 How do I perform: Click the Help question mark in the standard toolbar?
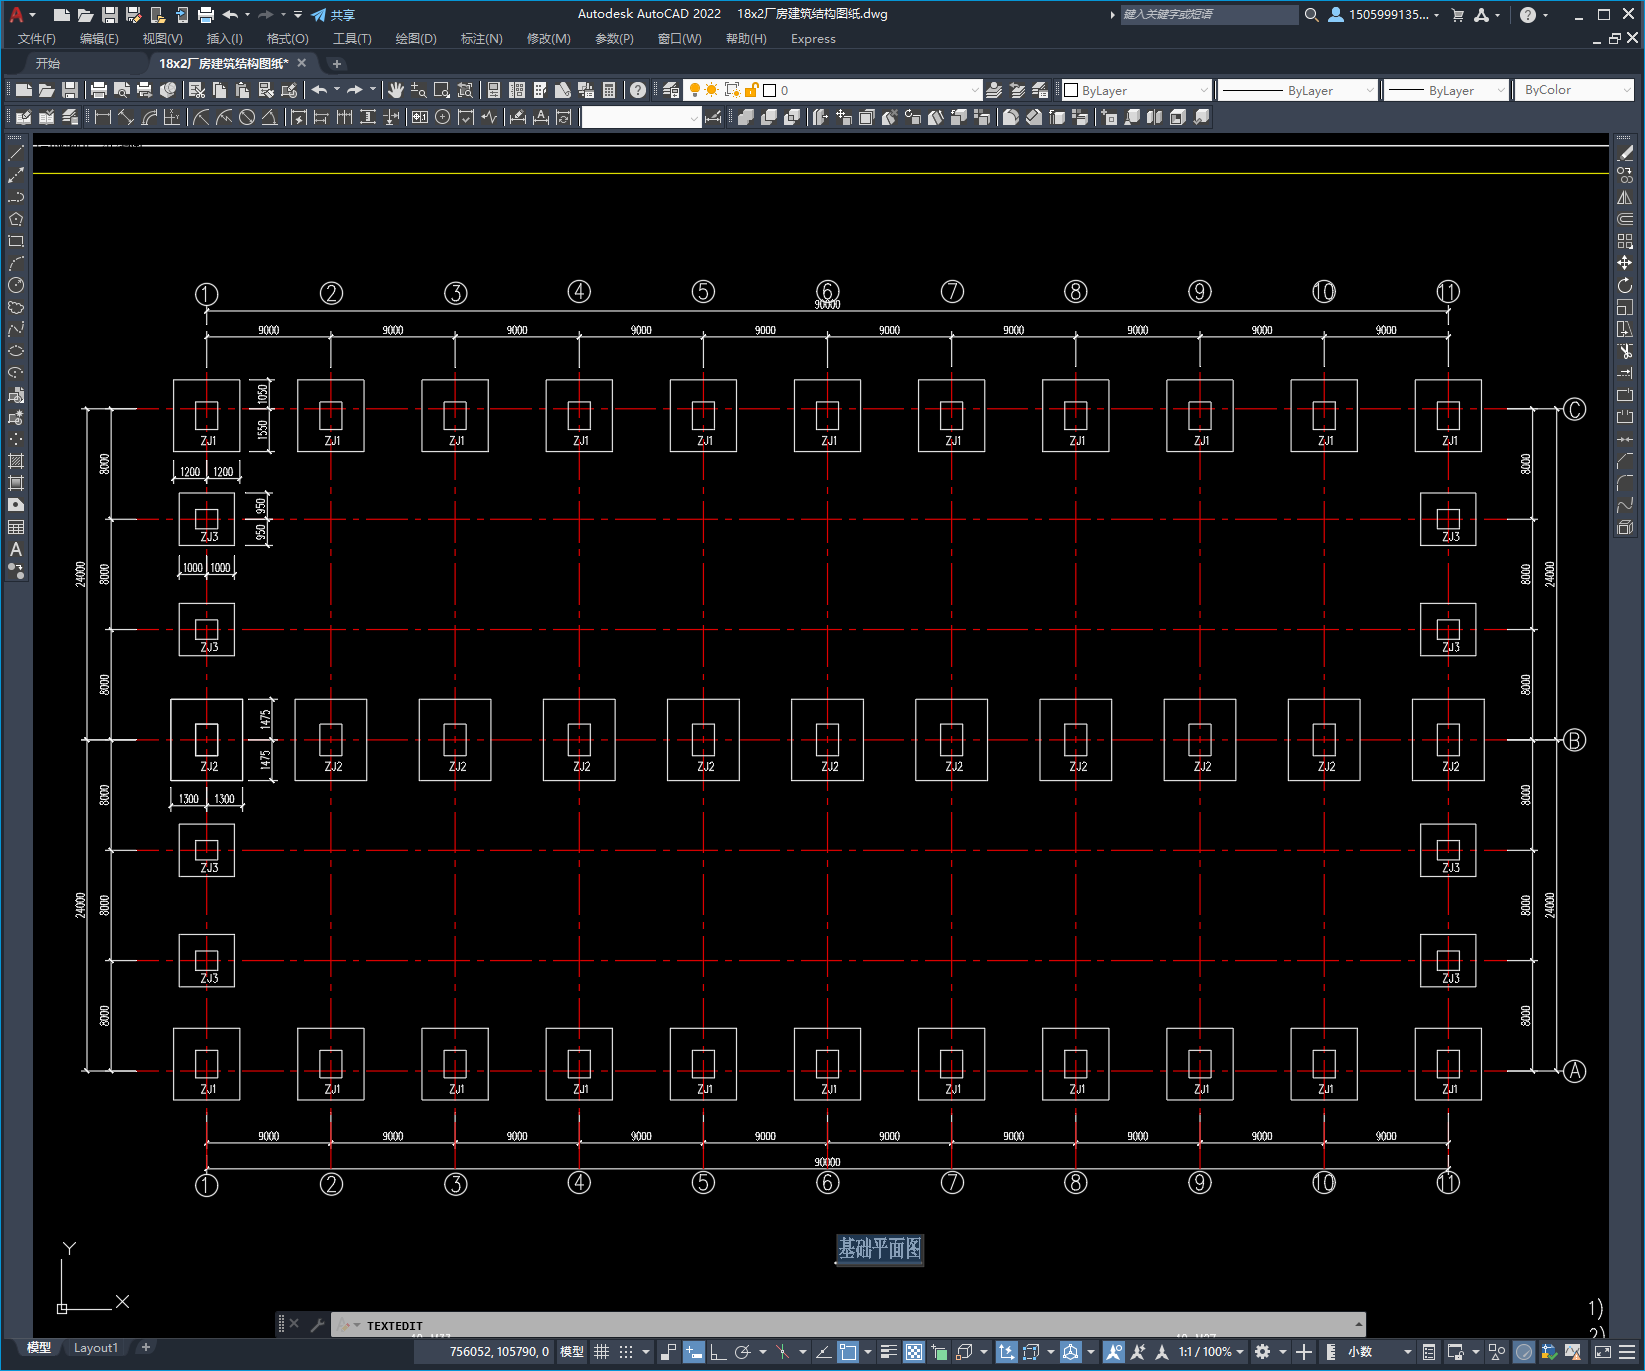(x=638, y=90)
